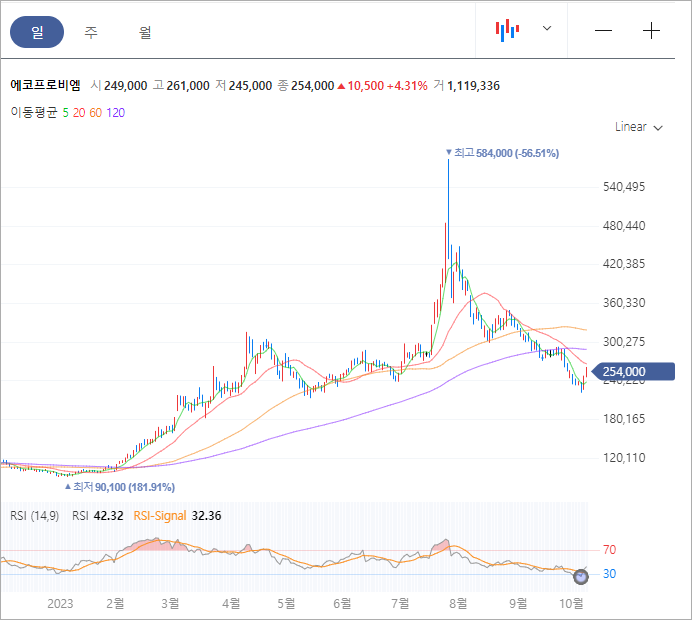Image resolution: width=692 pixels, height=620 pixels.
Task: Click the 8월 date axis label
Action: coord(458,603)
